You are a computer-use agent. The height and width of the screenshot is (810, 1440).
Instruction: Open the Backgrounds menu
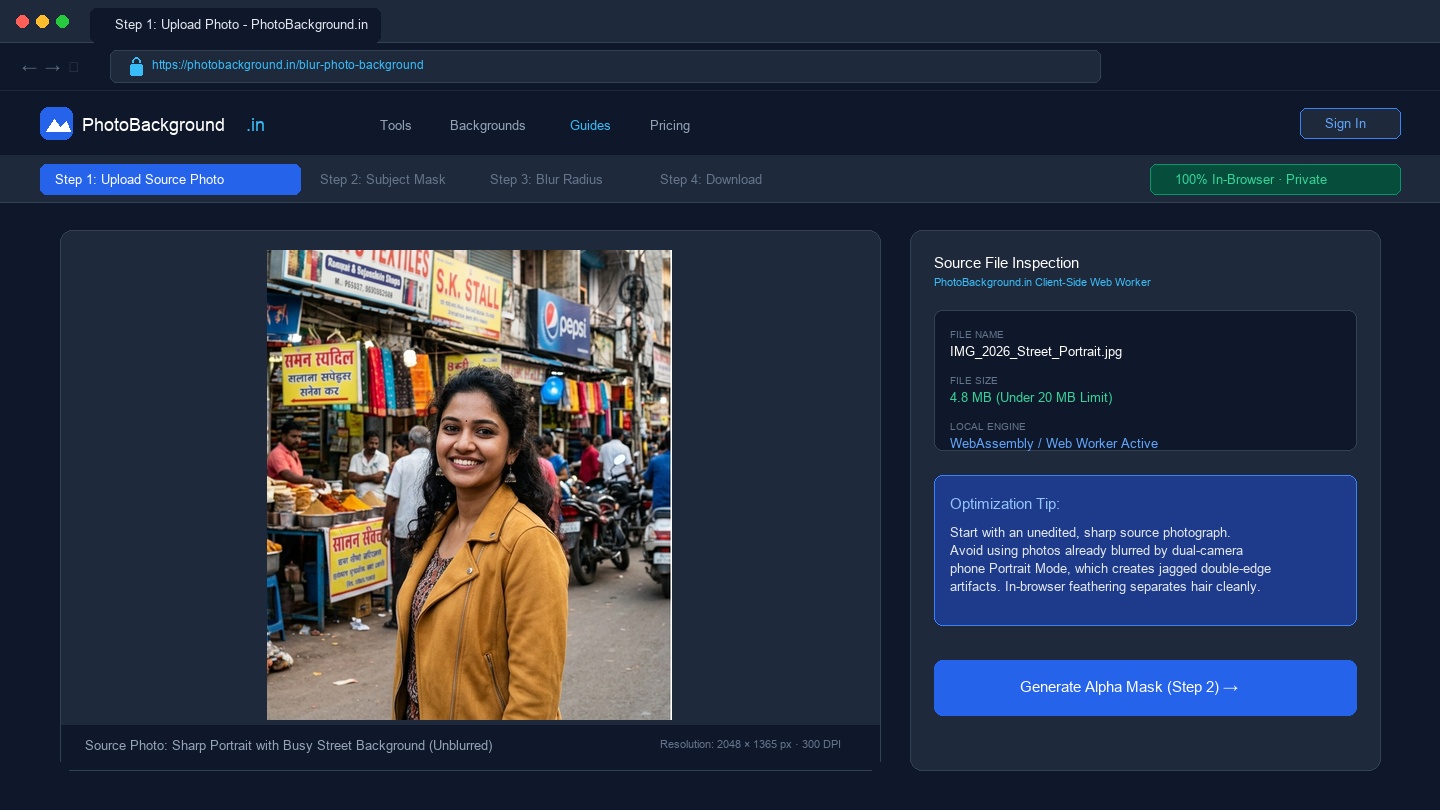(x=488, y=125)
